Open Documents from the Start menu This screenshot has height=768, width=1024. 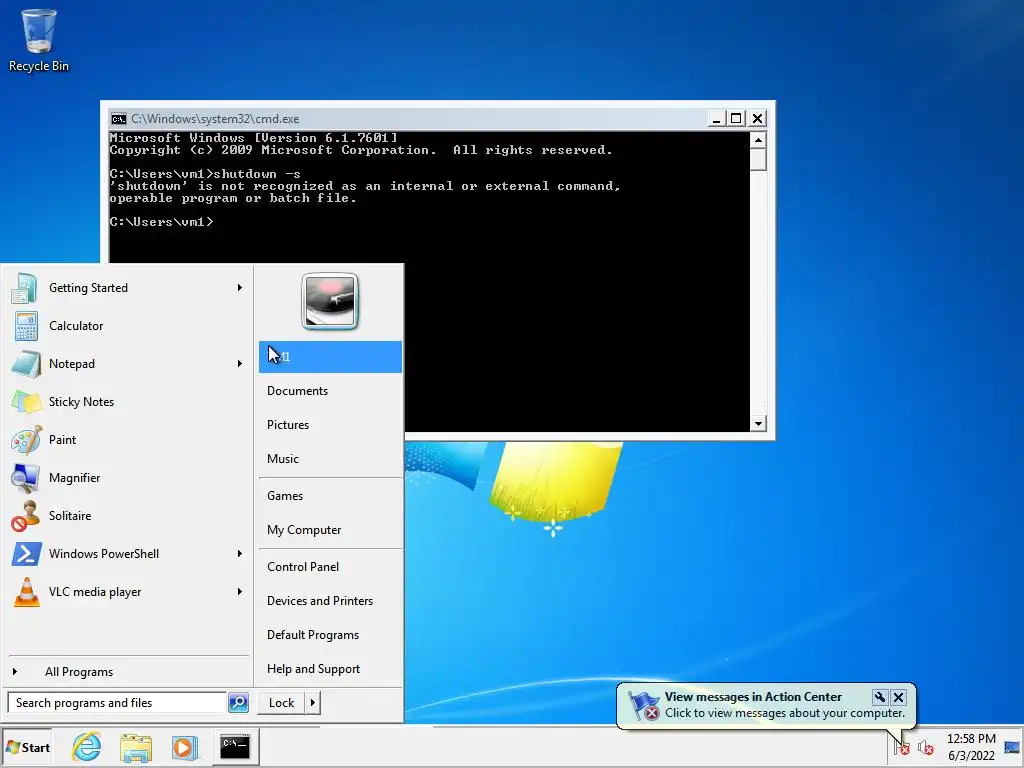coord(297,391)
